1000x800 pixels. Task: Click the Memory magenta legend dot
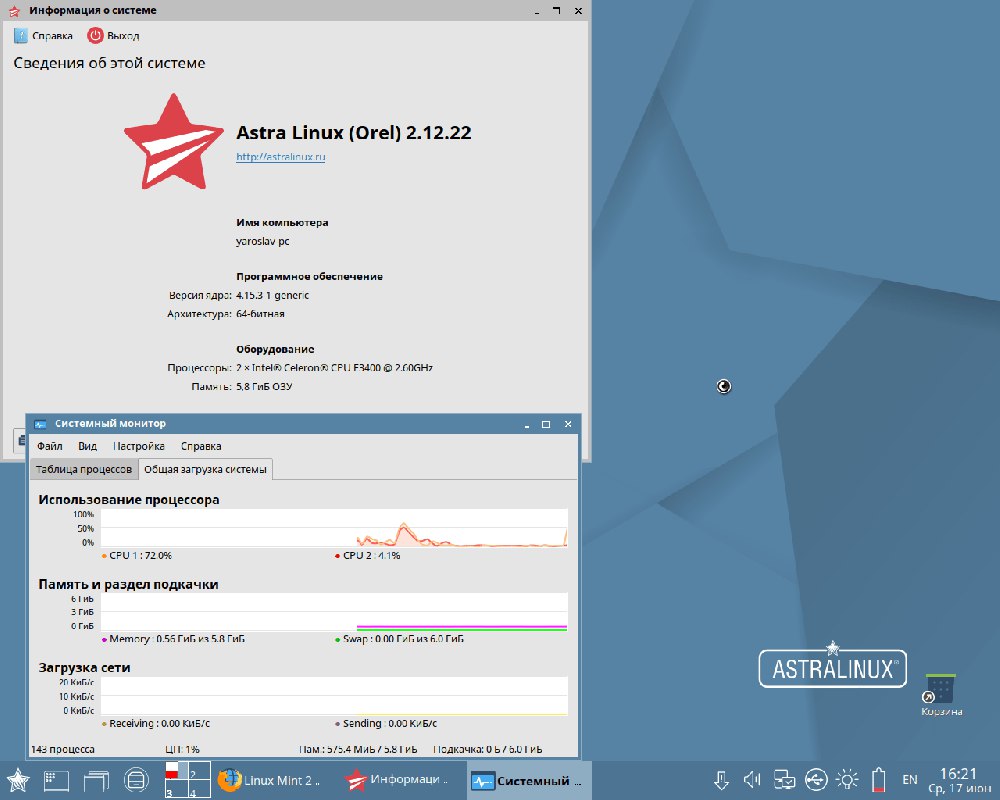point(104,639)
